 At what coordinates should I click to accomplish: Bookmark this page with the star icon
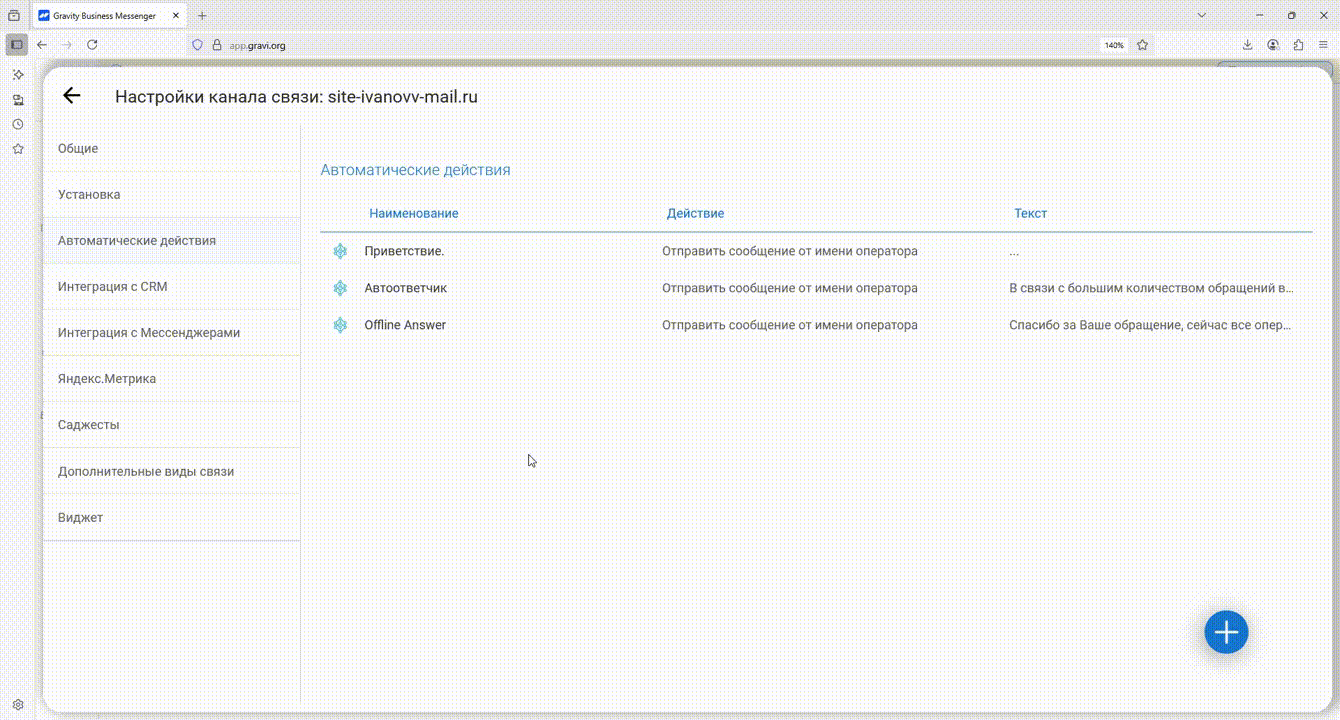pos(1142,45)
